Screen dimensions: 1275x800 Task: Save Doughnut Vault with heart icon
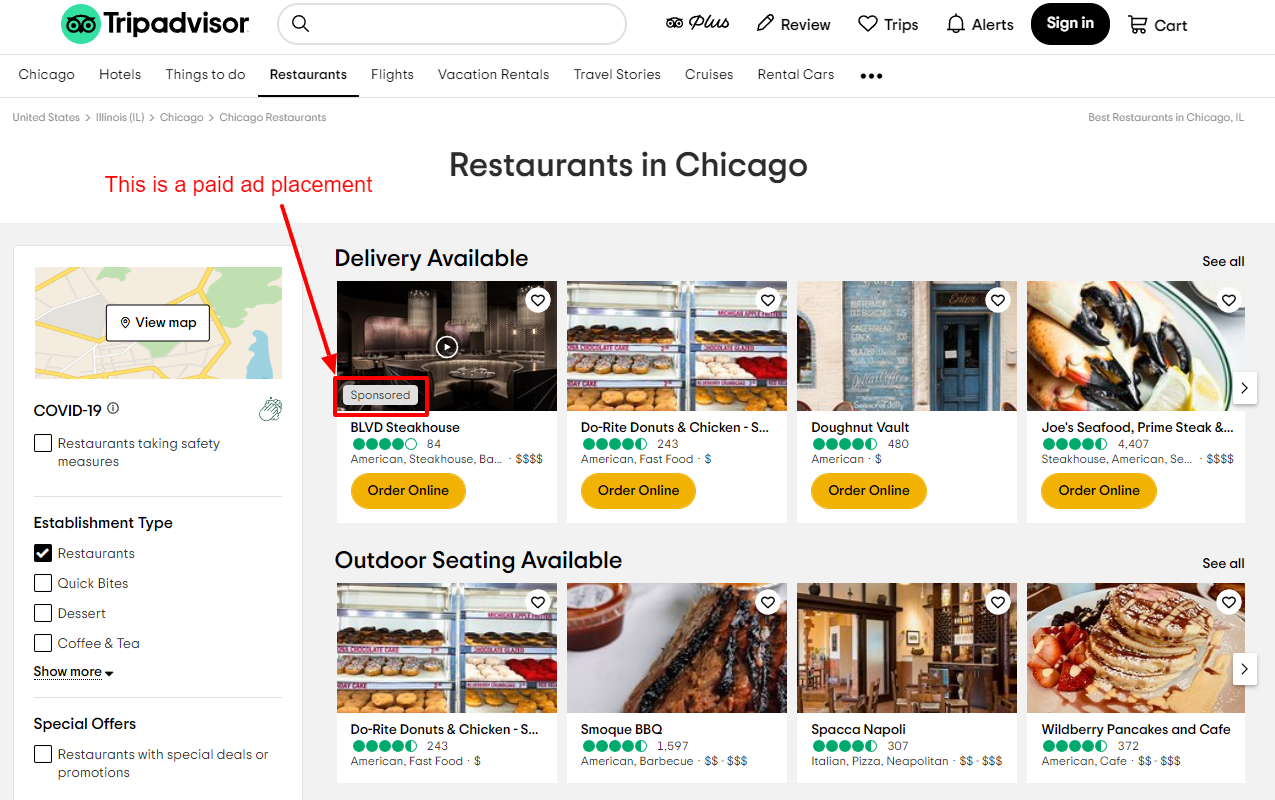pyautogui.click(x=998, y=300)
